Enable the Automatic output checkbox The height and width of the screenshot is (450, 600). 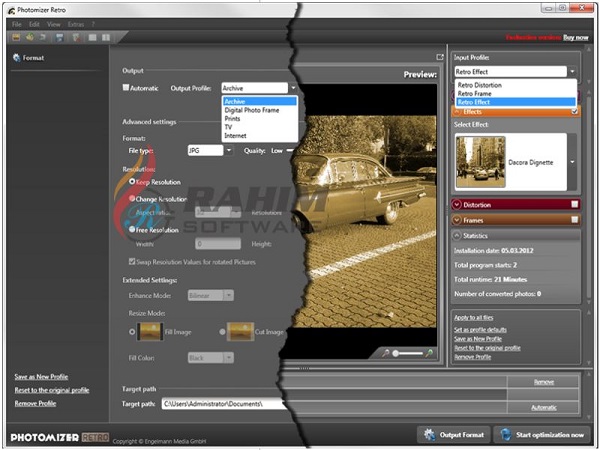(x=126, y=88)
